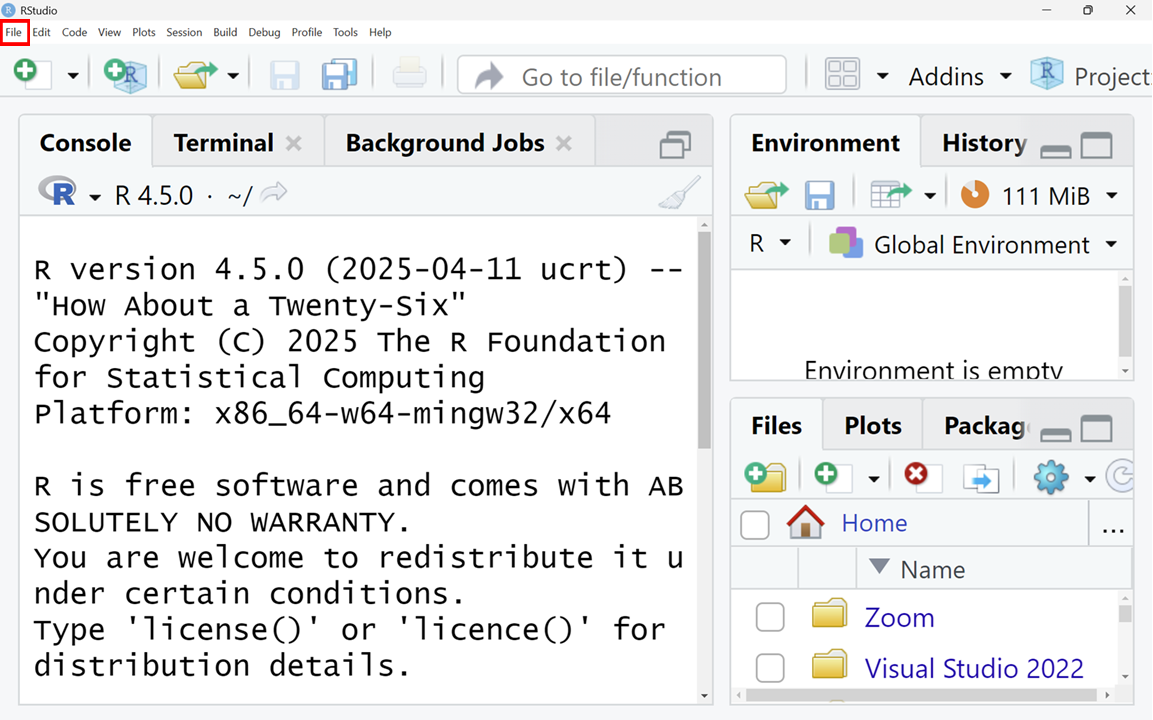Open the Home directory link
1153x720 pixels.
point(874,523)
